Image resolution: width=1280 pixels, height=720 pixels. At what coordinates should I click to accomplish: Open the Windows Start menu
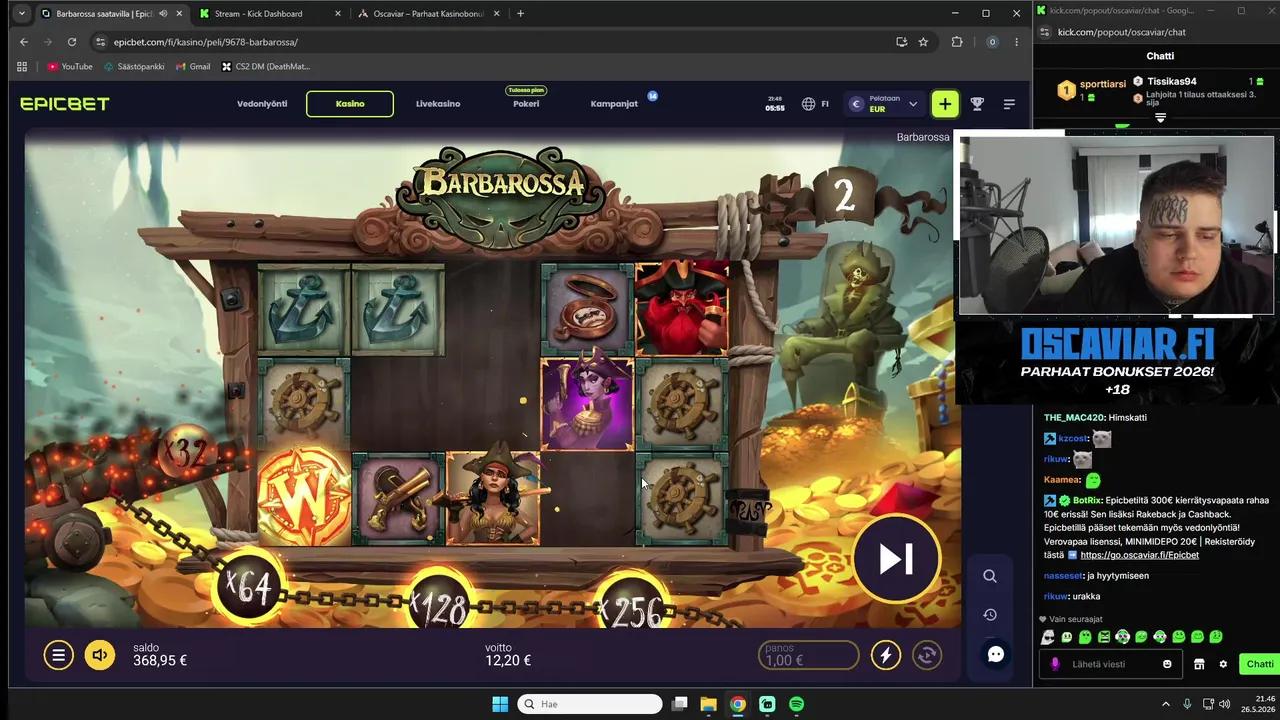[x=500, y=704]
